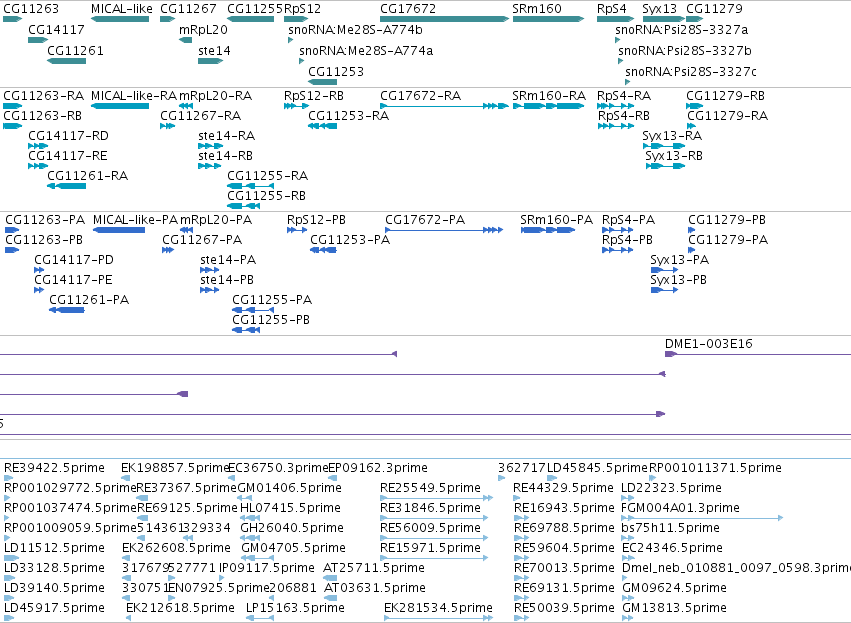Select transcript CG14117-RD
The width and height of the screenshot is (851, 623).
tap(68, 136)
